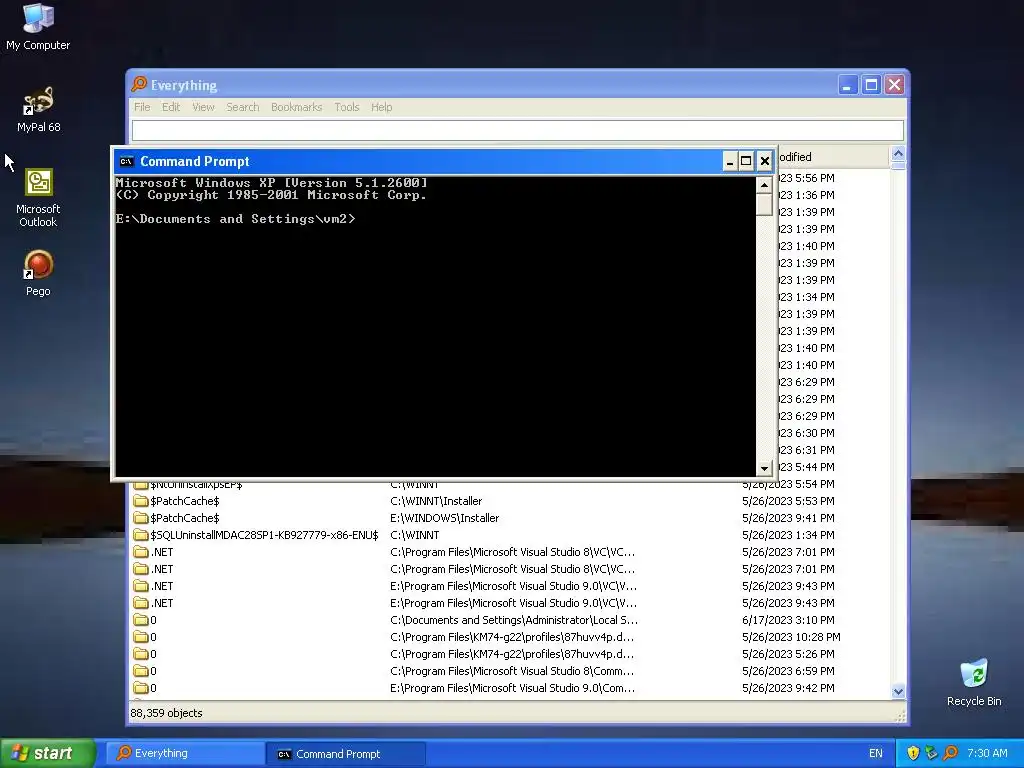
Task: Open Tools menu in Everything
Action: tap(347, 107)
